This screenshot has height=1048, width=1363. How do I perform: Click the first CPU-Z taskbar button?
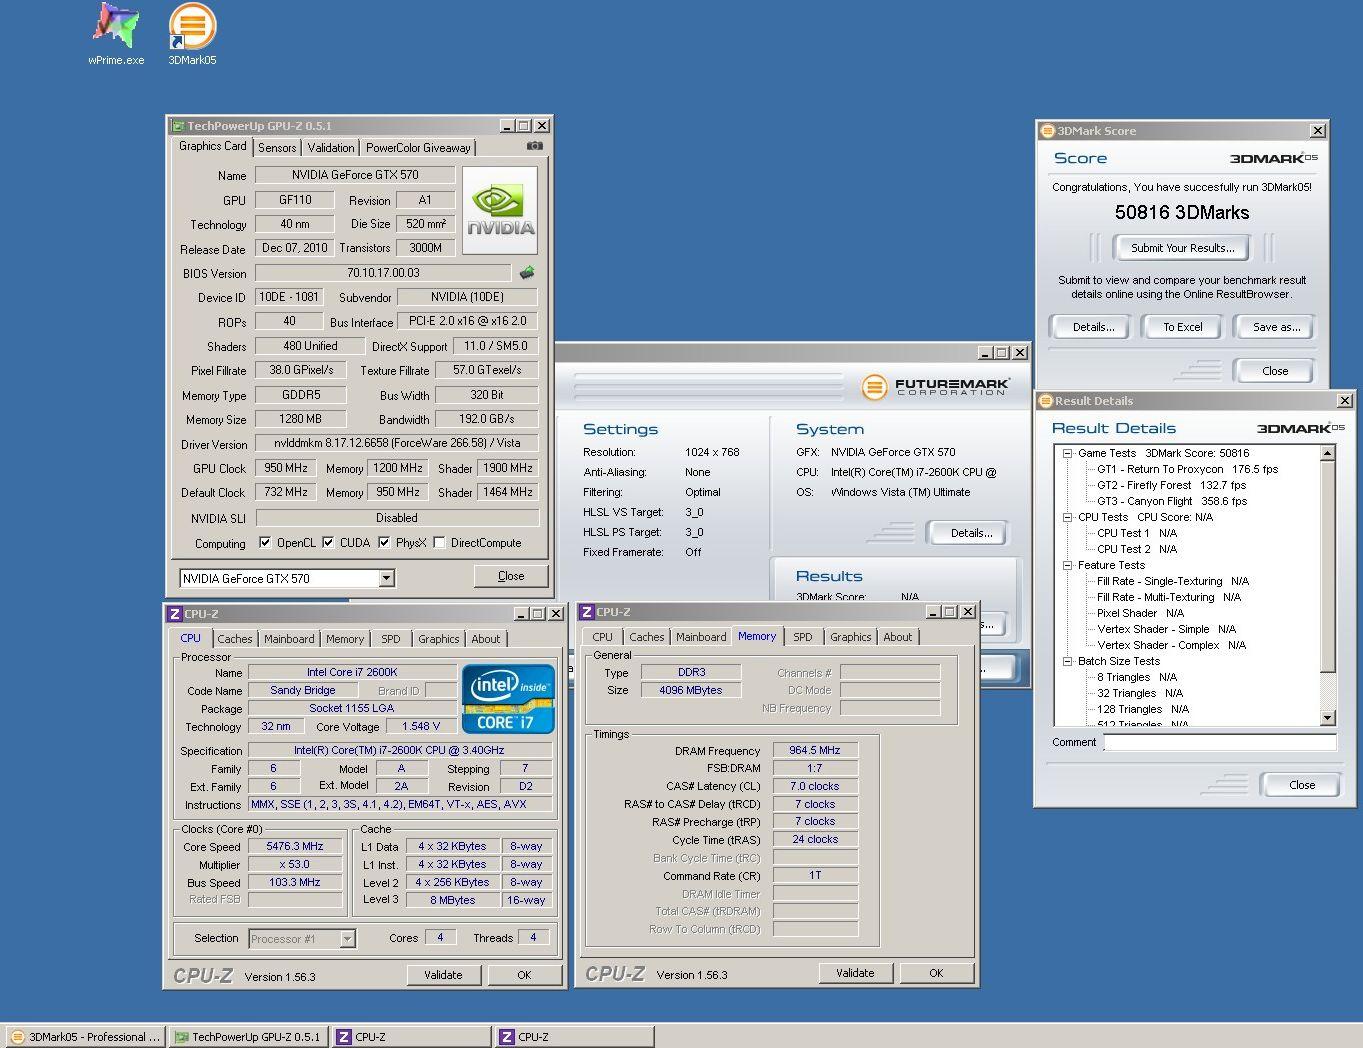[411, 1037]
